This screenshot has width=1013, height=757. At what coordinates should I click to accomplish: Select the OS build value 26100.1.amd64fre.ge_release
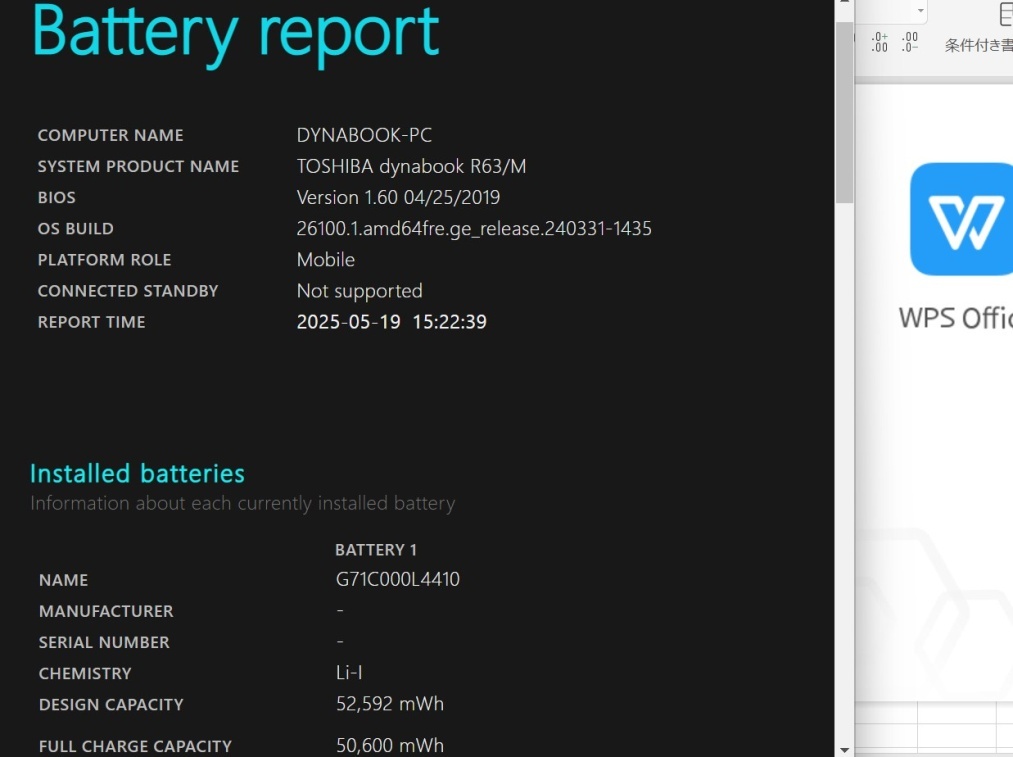[474, 229]
